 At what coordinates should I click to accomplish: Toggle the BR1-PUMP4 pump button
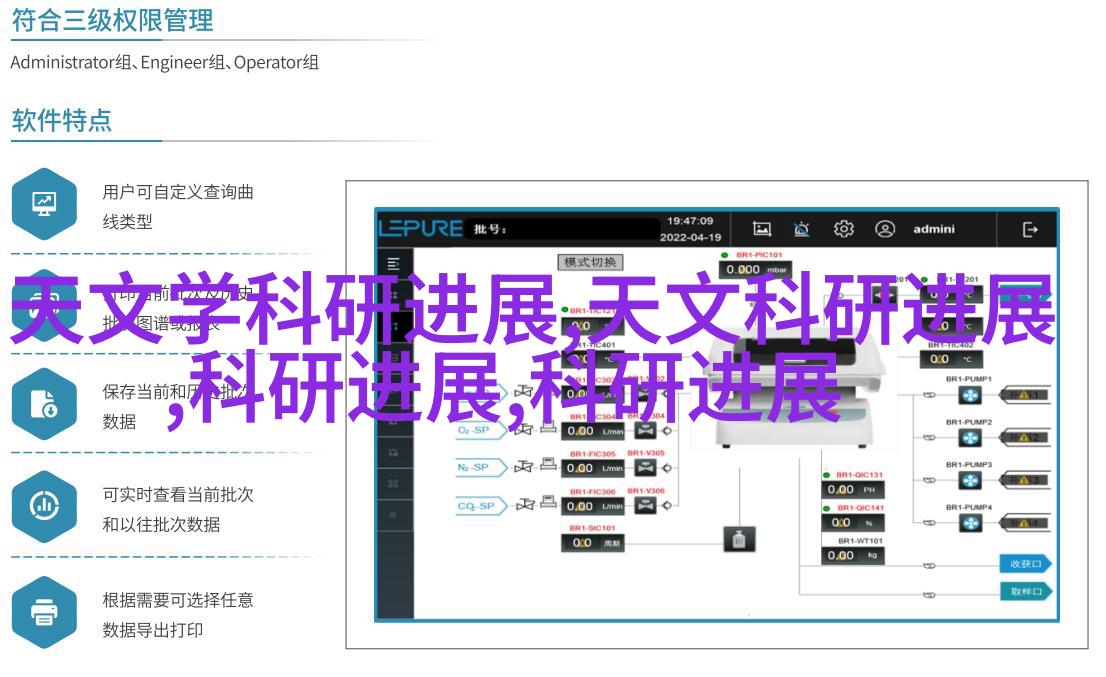971,523
